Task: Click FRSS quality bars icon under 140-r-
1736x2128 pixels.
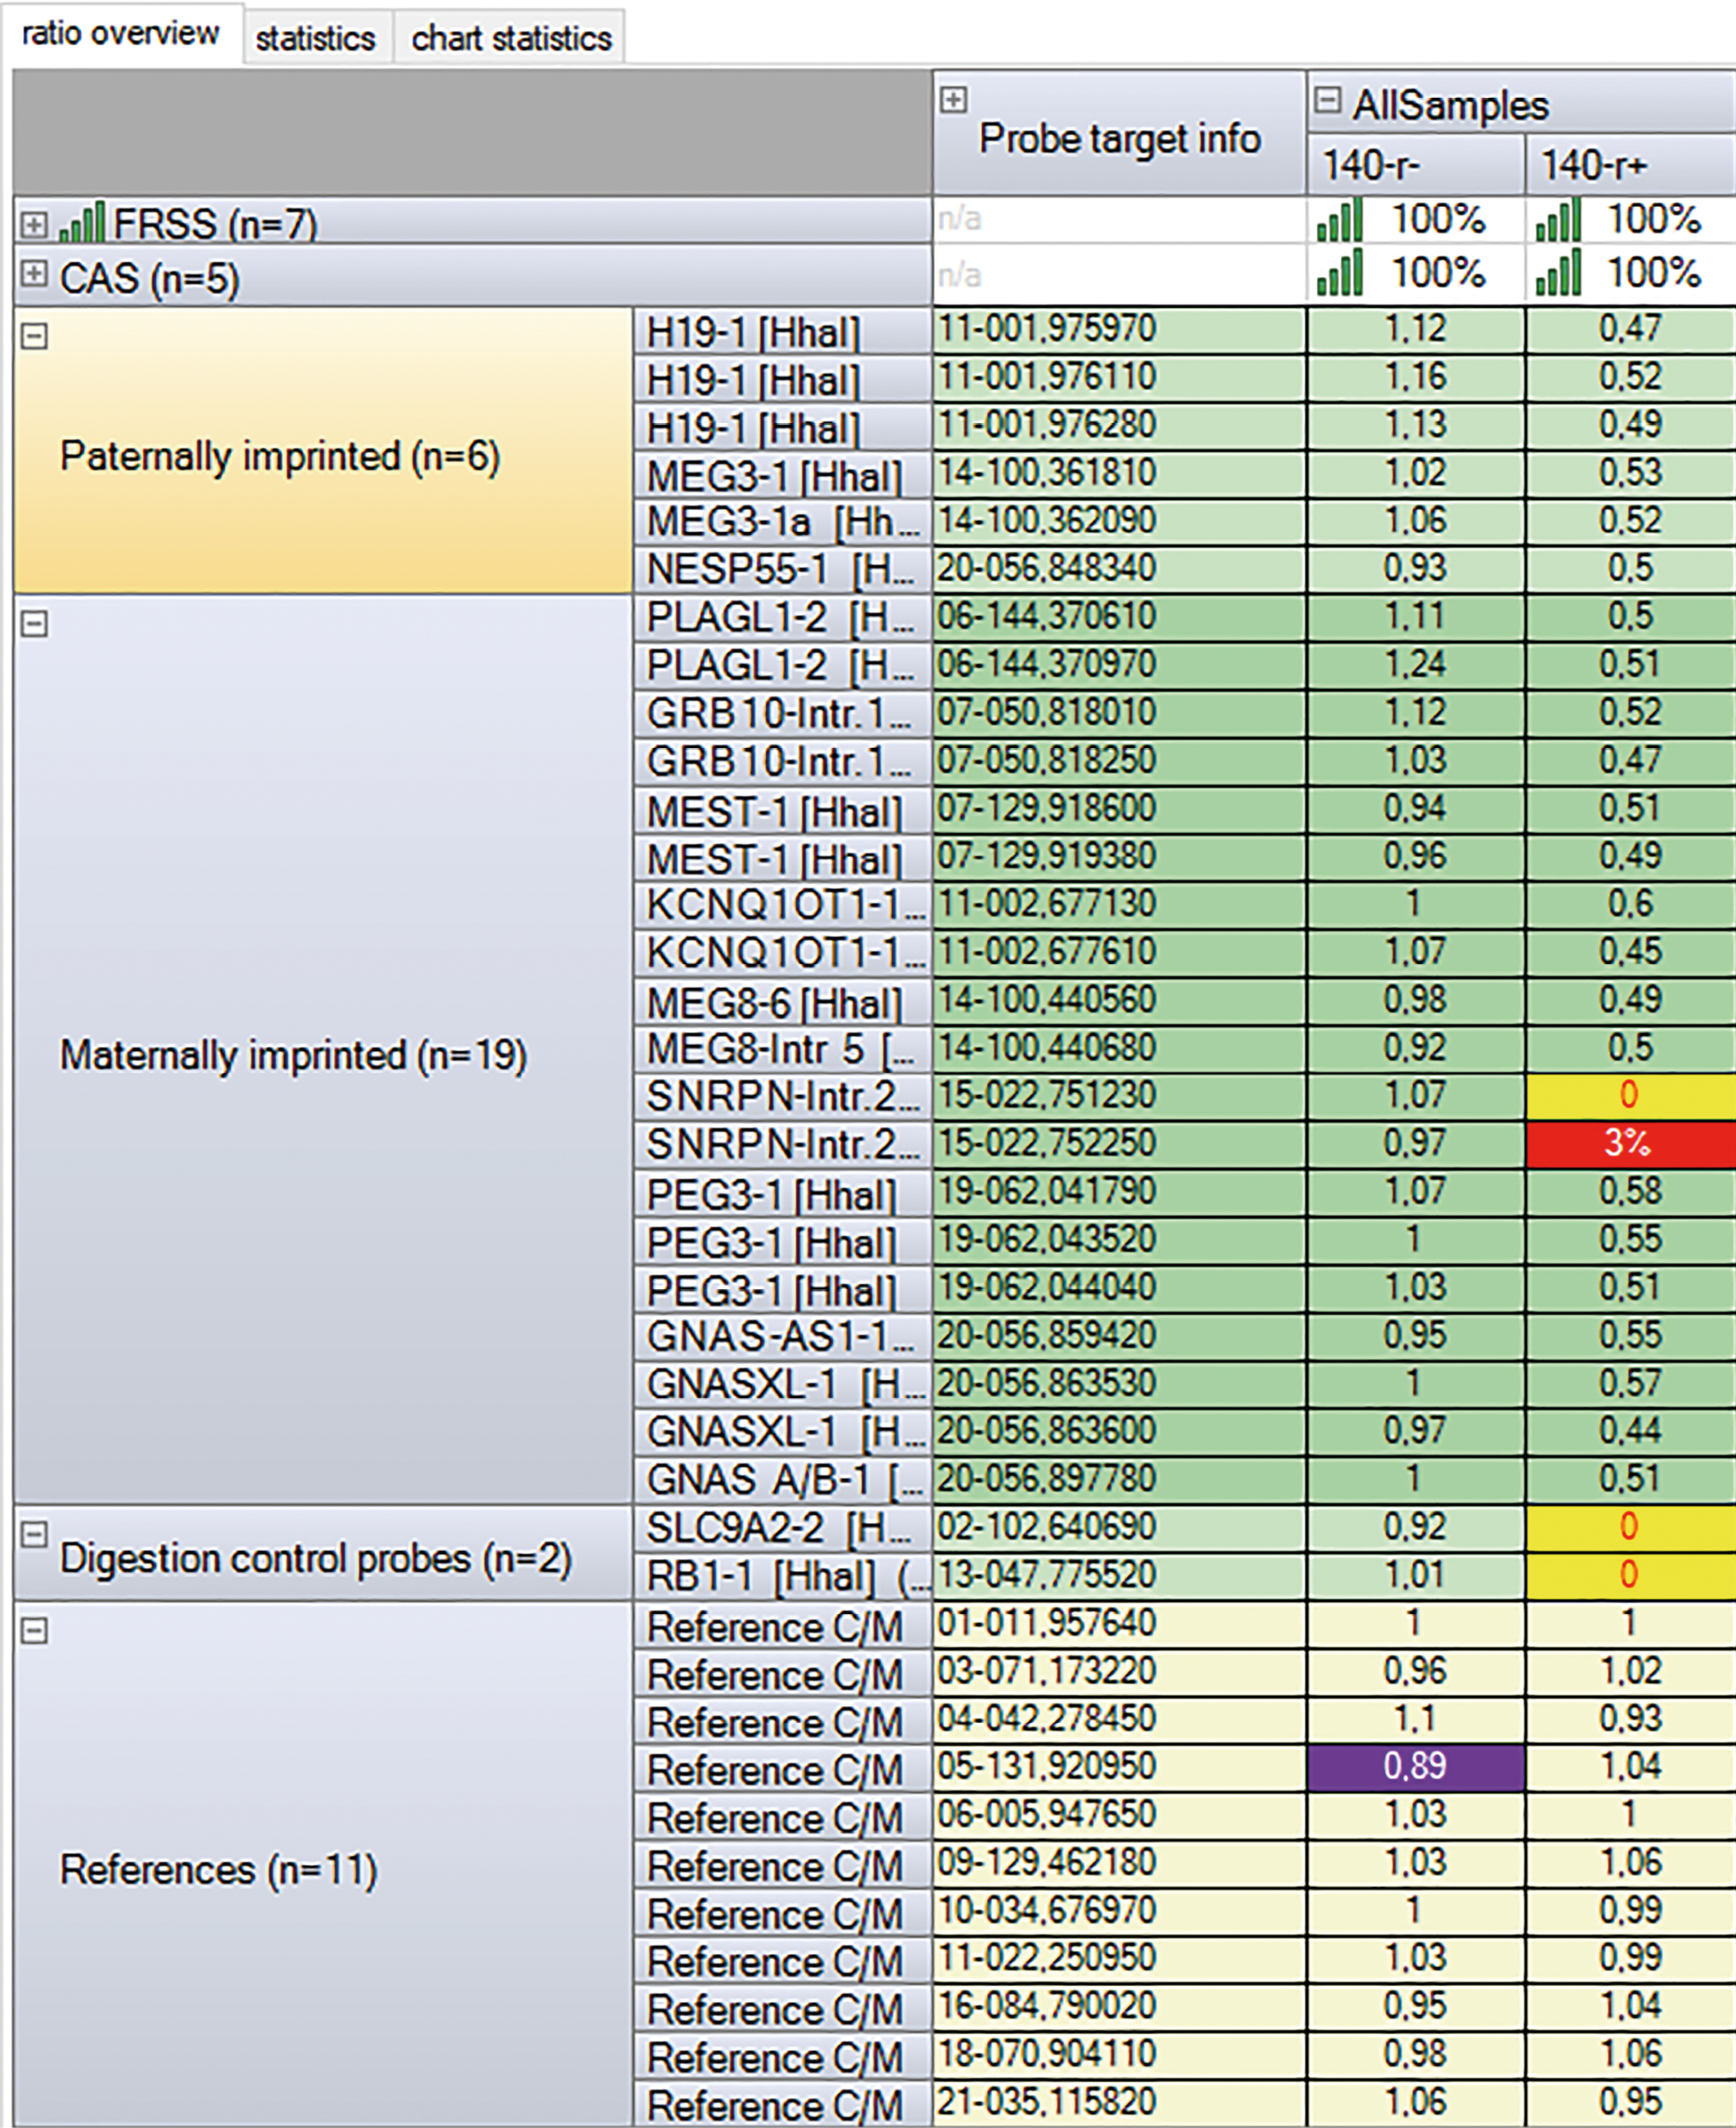Action: coord(1339,219)
